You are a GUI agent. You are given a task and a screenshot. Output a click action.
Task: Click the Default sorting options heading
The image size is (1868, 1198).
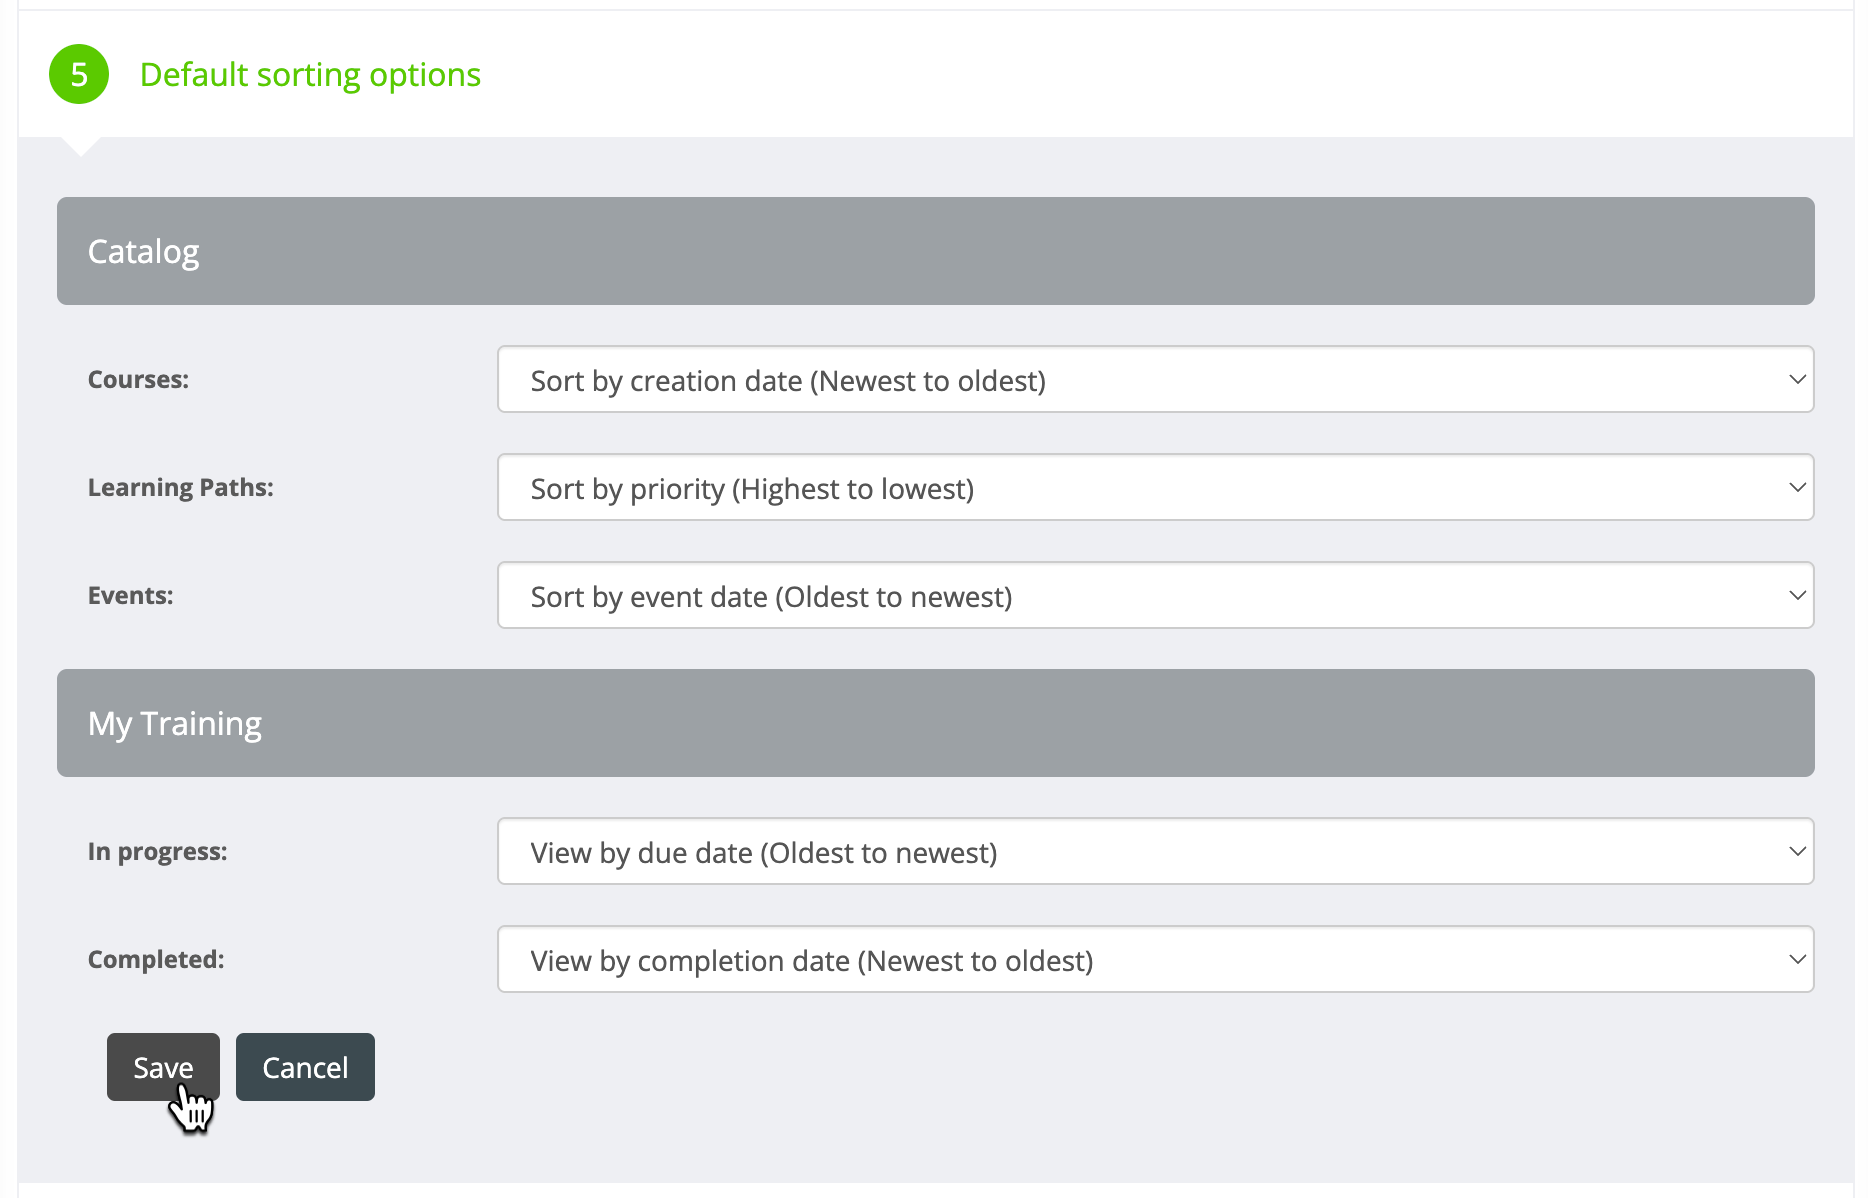pos(310,75)
